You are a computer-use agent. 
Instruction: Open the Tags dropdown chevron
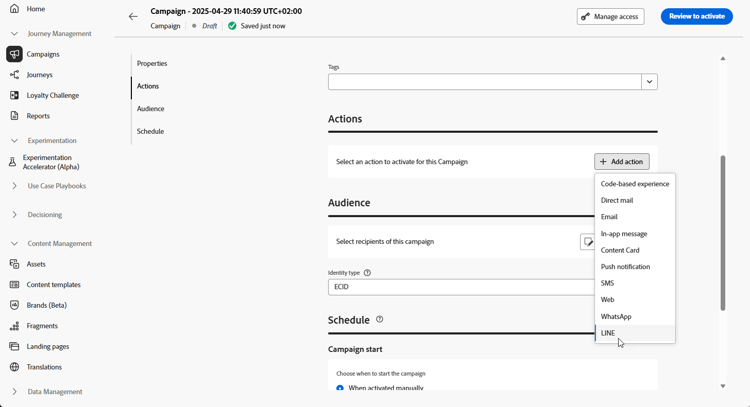click(x=649, y=82)
